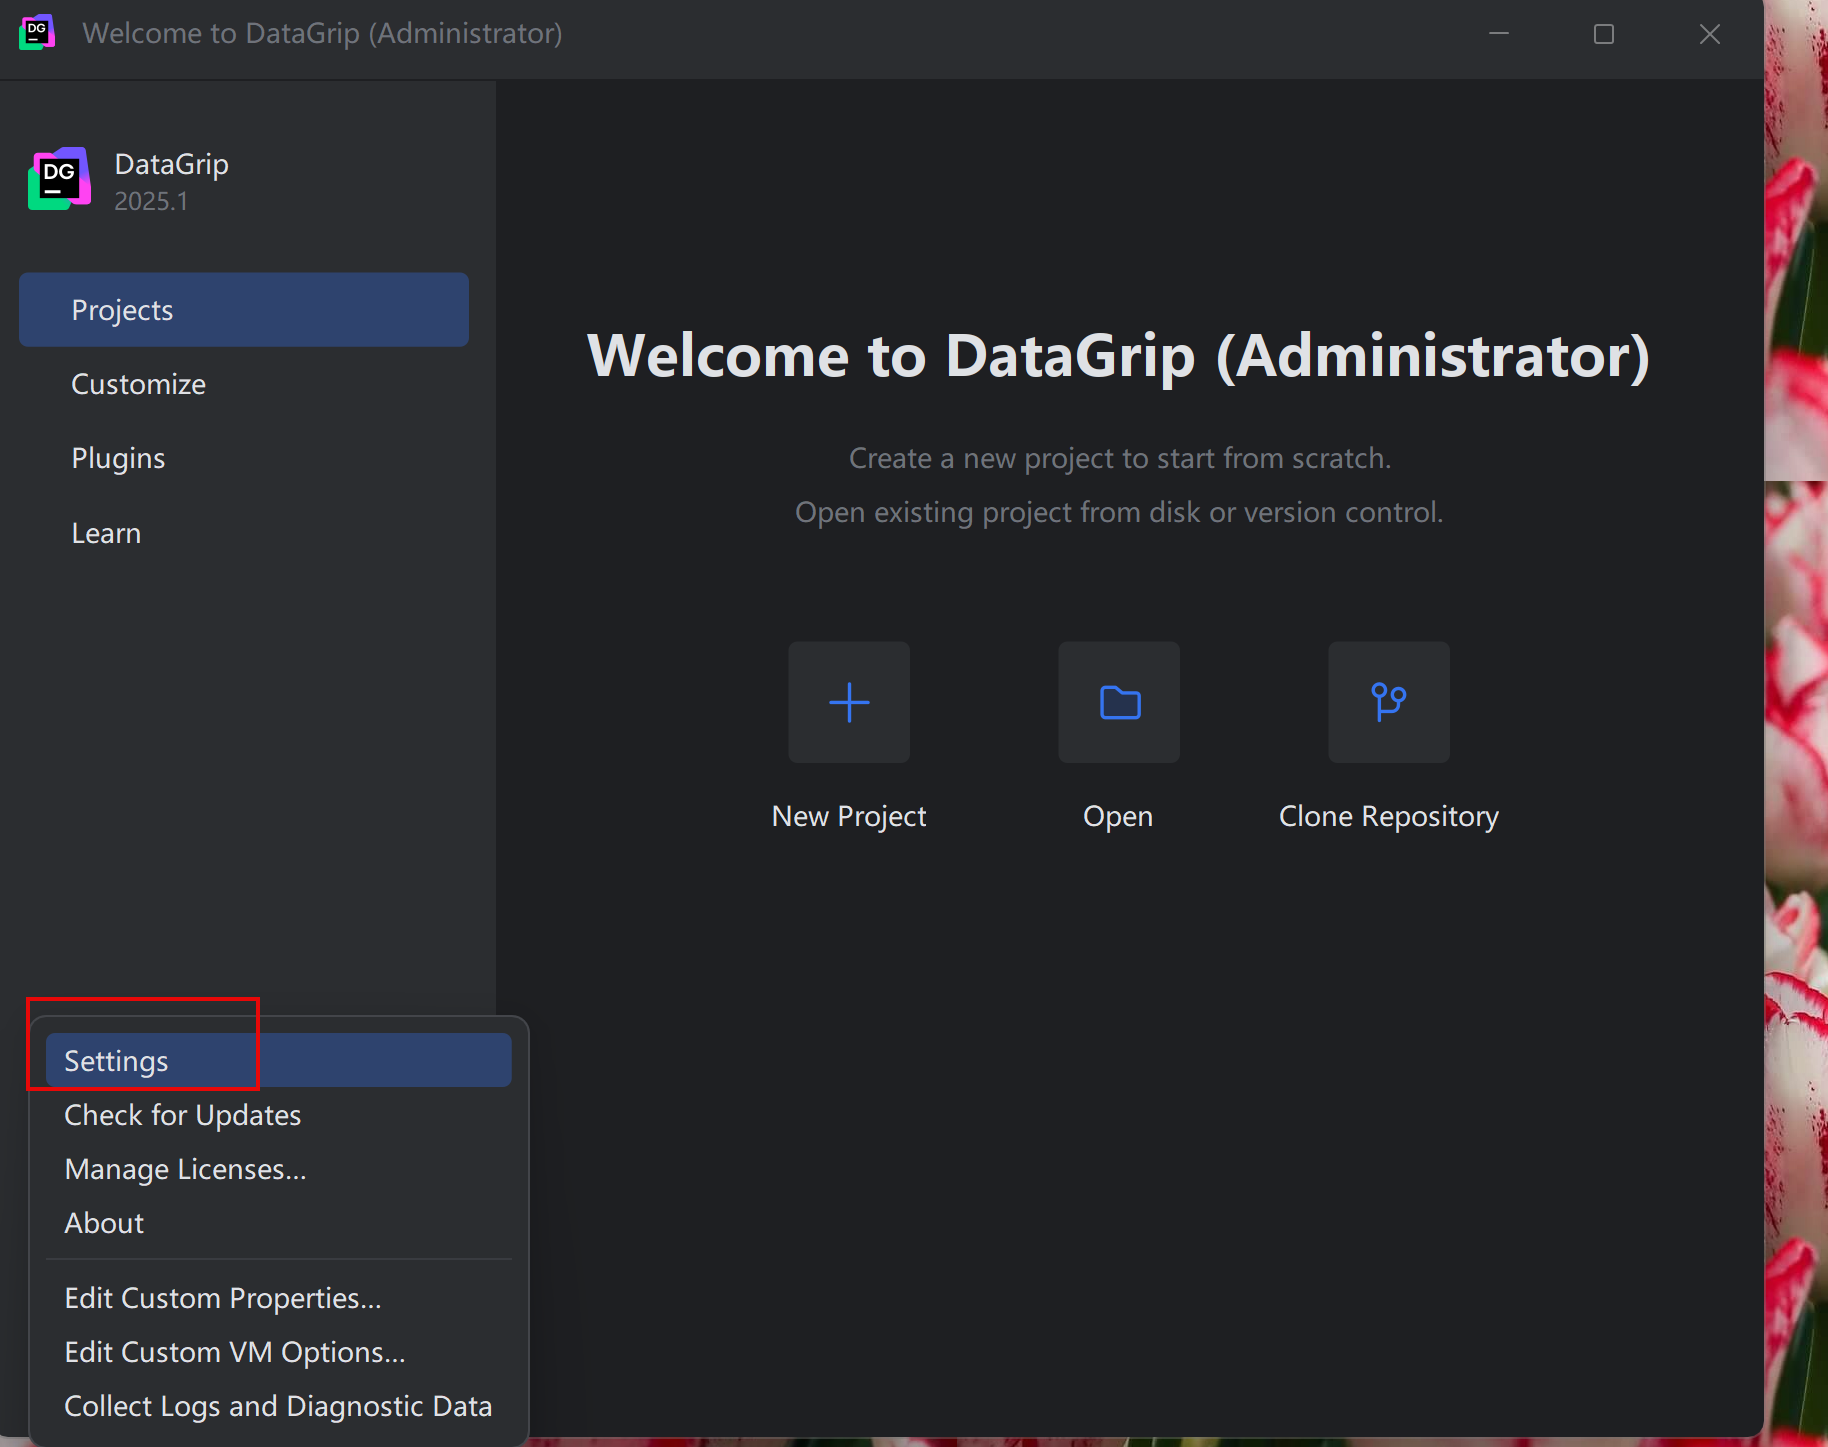Choose Edit Custom VM Options...
The image size is (1828, 1447).
coord(235,1352)
